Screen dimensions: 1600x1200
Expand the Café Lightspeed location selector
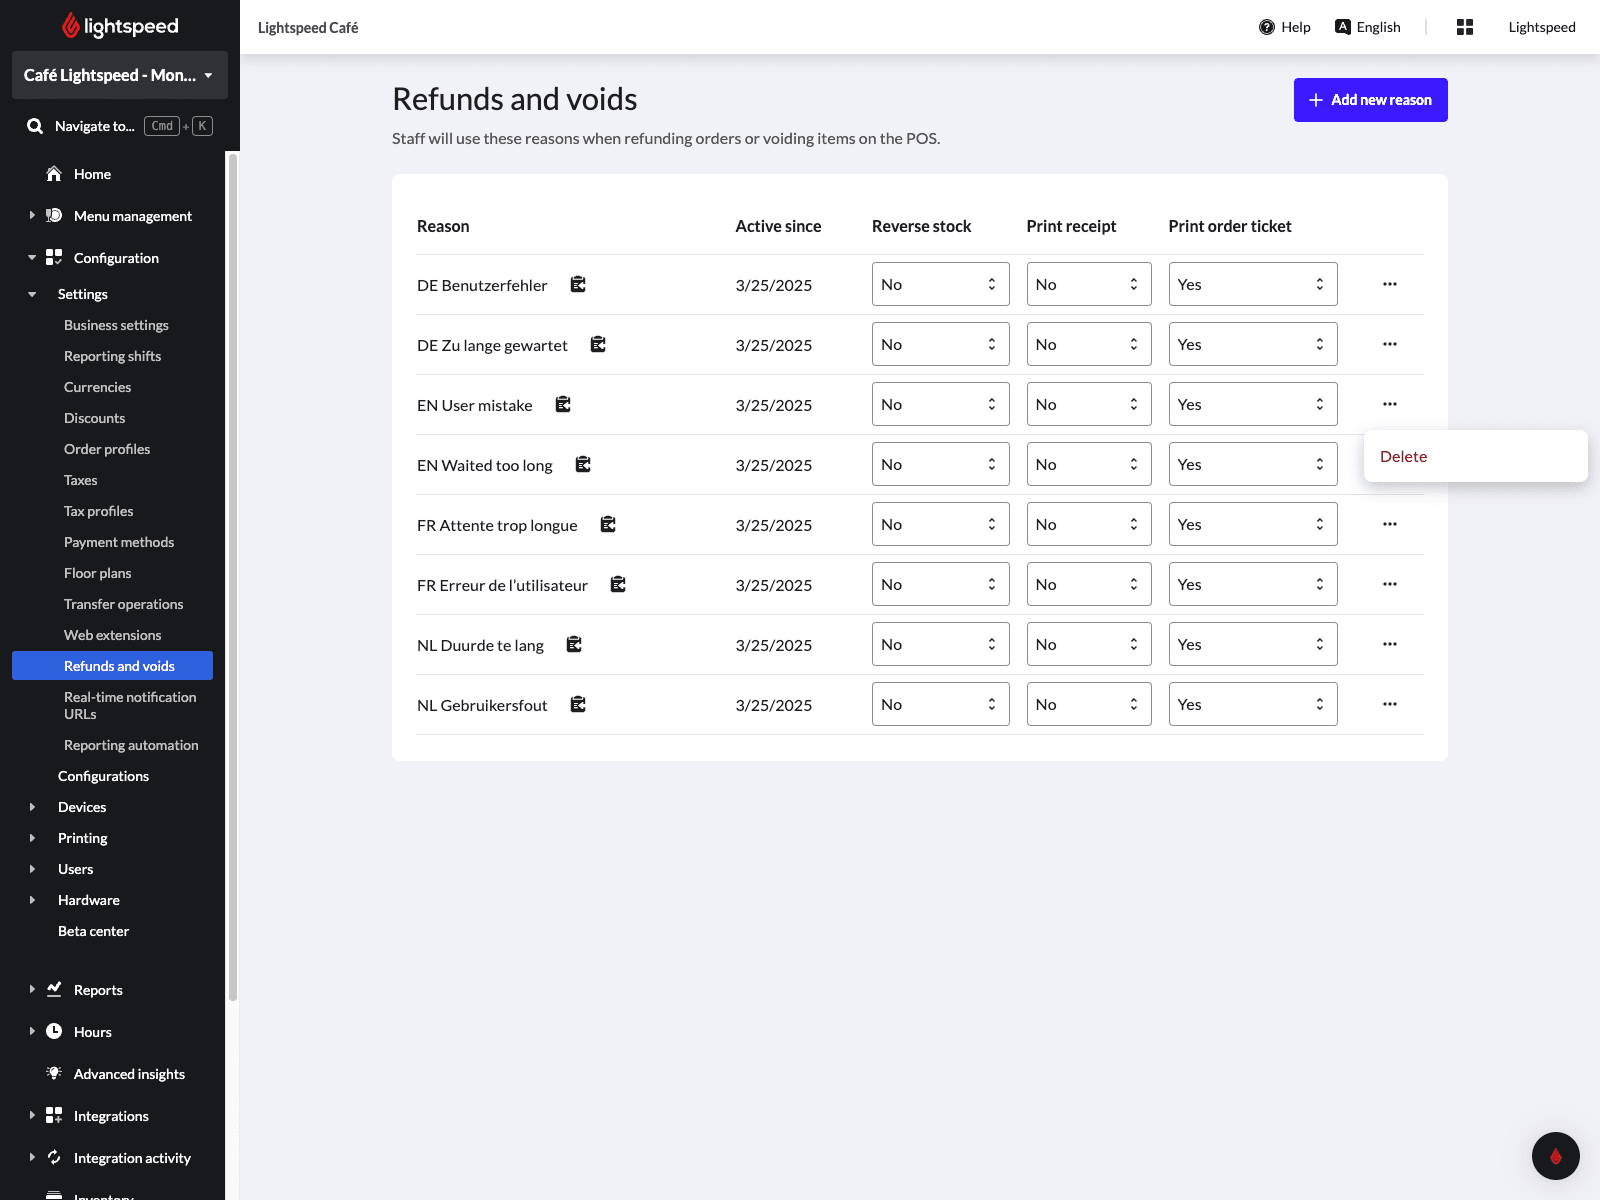(x=119, y=75)
